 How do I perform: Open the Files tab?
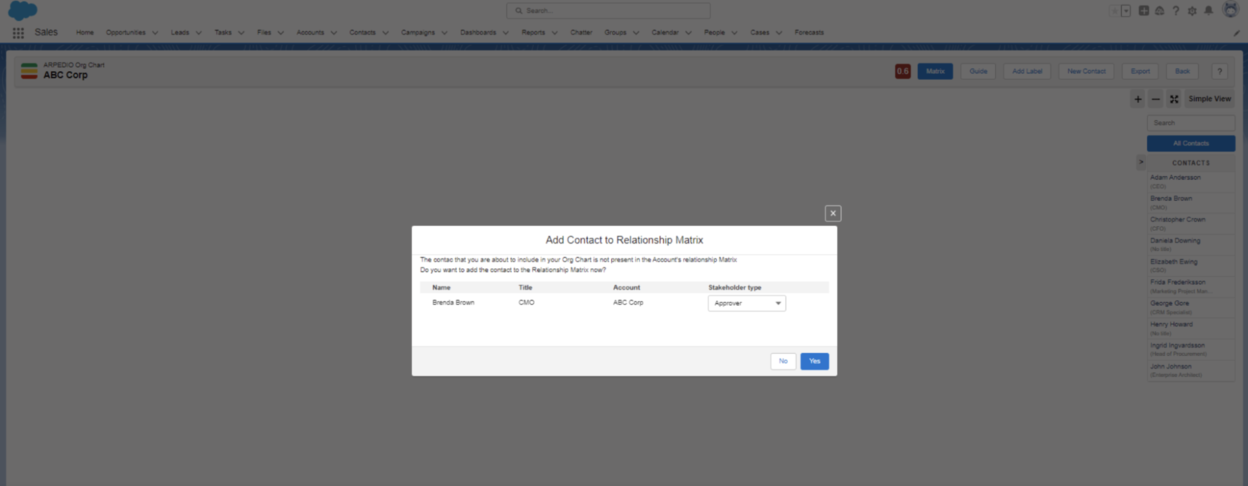[x=264, y=32]
